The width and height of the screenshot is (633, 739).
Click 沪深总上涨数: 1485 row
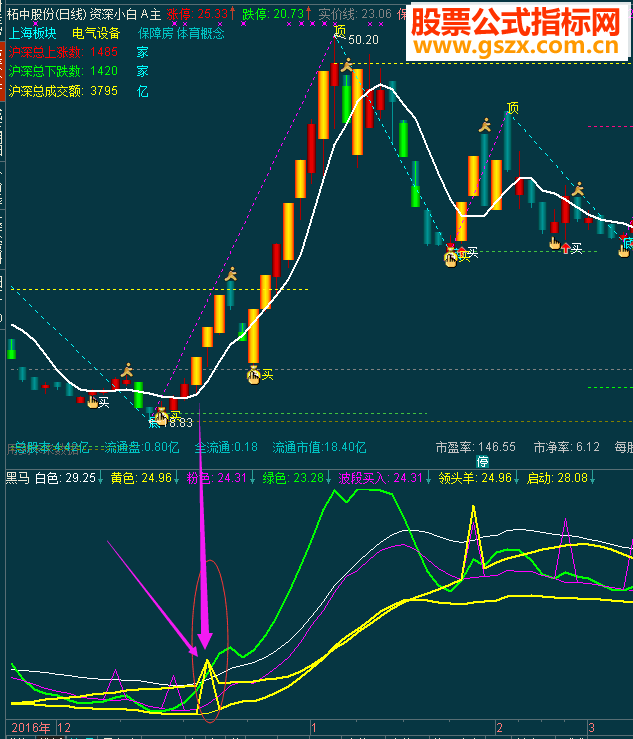79,52
